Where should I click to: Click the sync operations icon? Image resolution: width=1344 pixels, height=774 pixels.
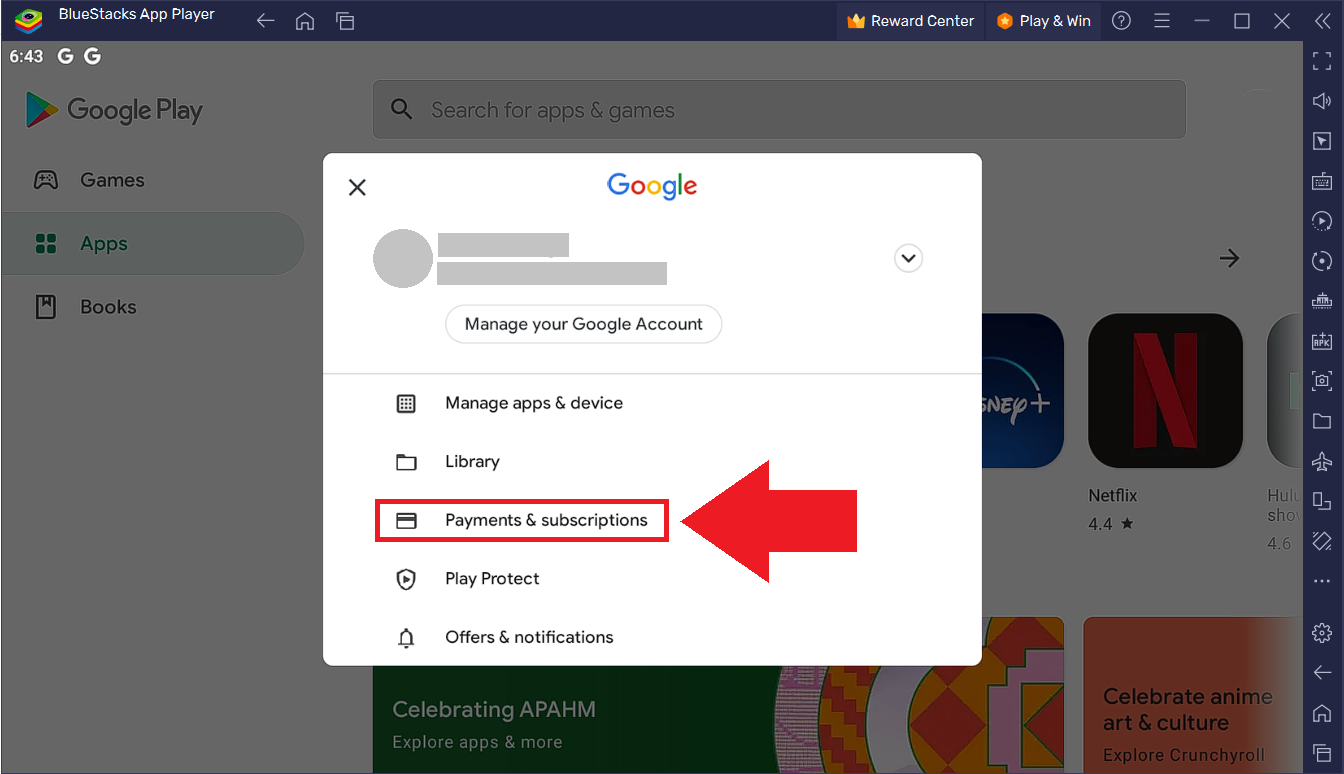(1322, 261)
